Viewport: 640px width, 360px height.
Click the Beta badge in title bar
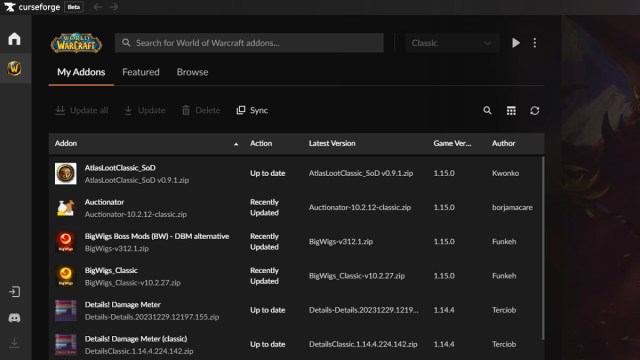click(x=74, y=7)
